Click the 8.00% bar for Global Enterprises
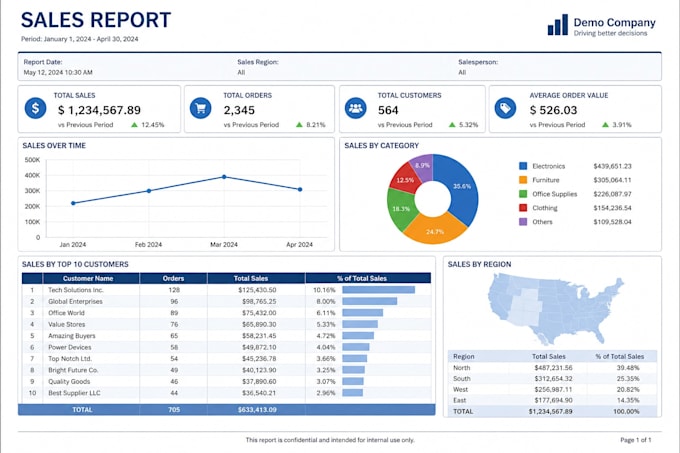The image size is (680, 453). (x=369, y=301)
